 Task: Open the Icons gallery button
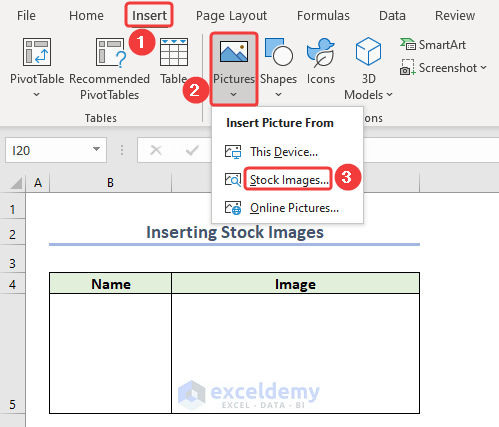[321, 61]
